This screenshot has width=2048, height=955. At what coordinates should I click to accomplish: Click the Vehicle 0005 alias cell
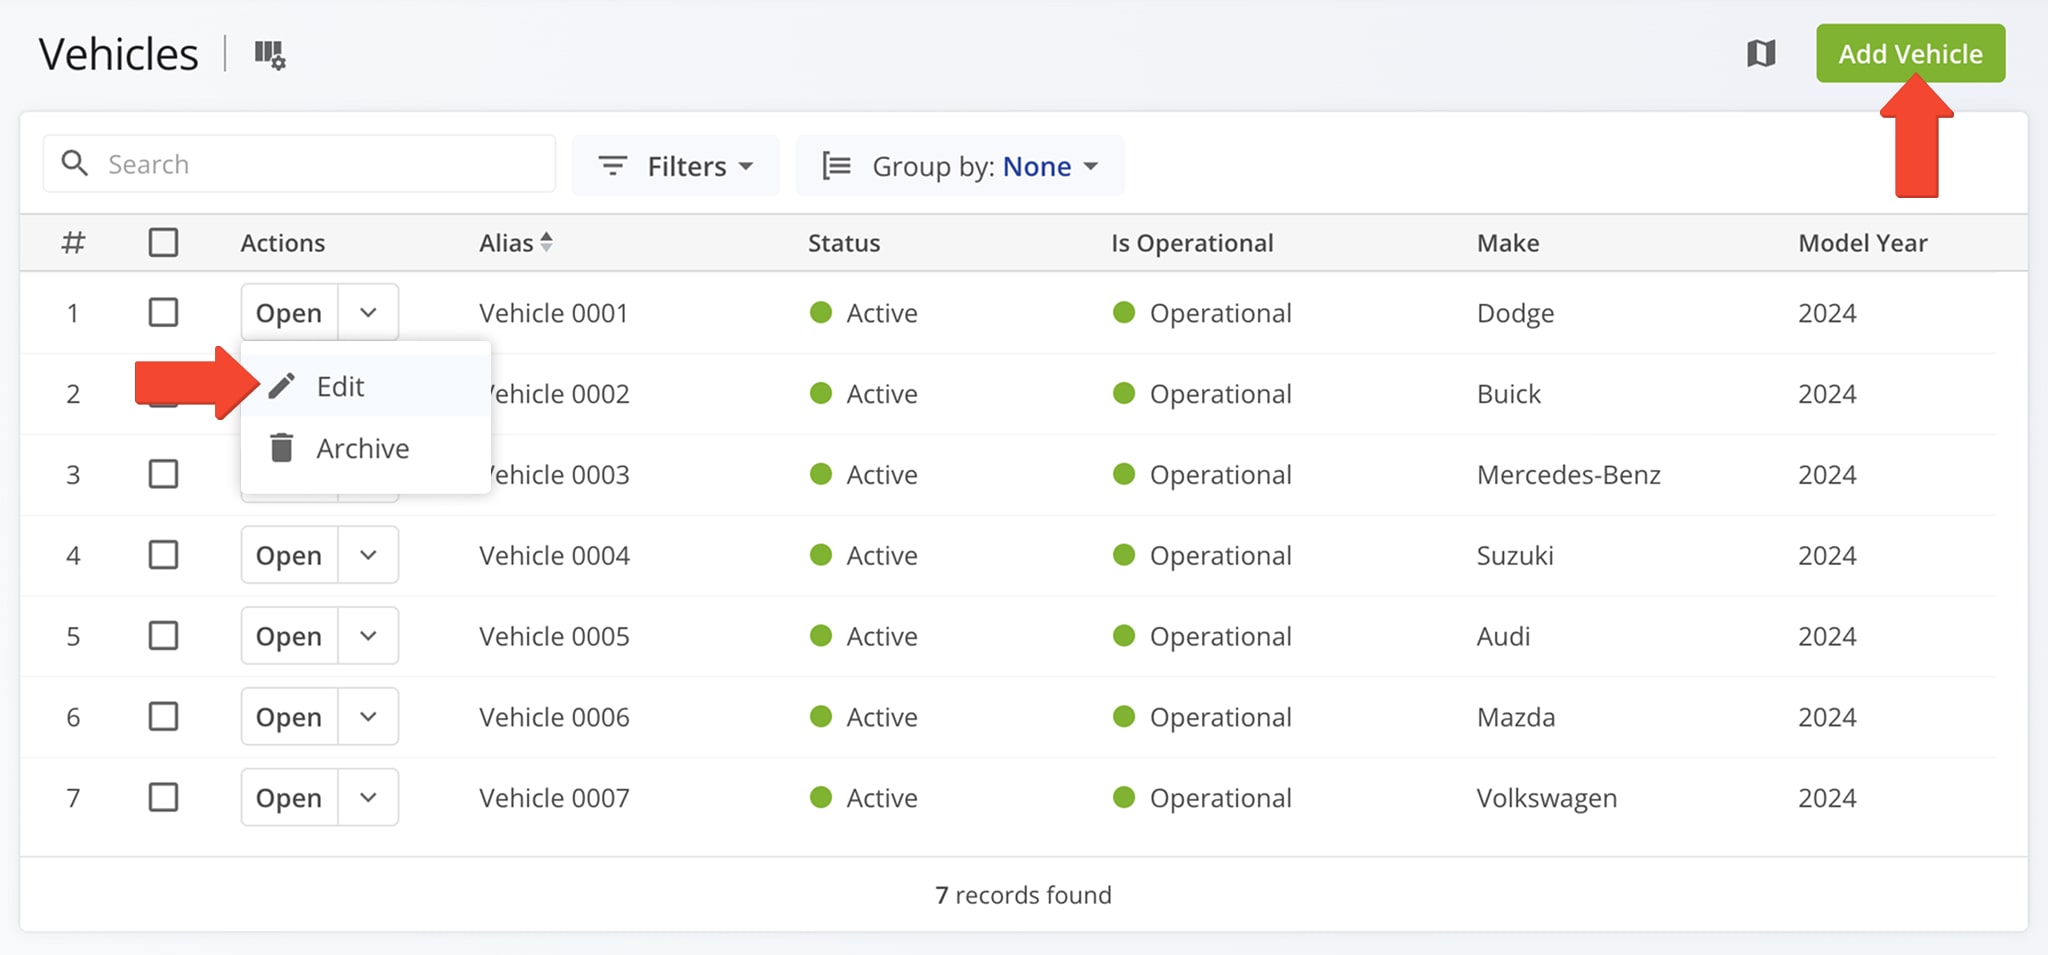[554, 636]
